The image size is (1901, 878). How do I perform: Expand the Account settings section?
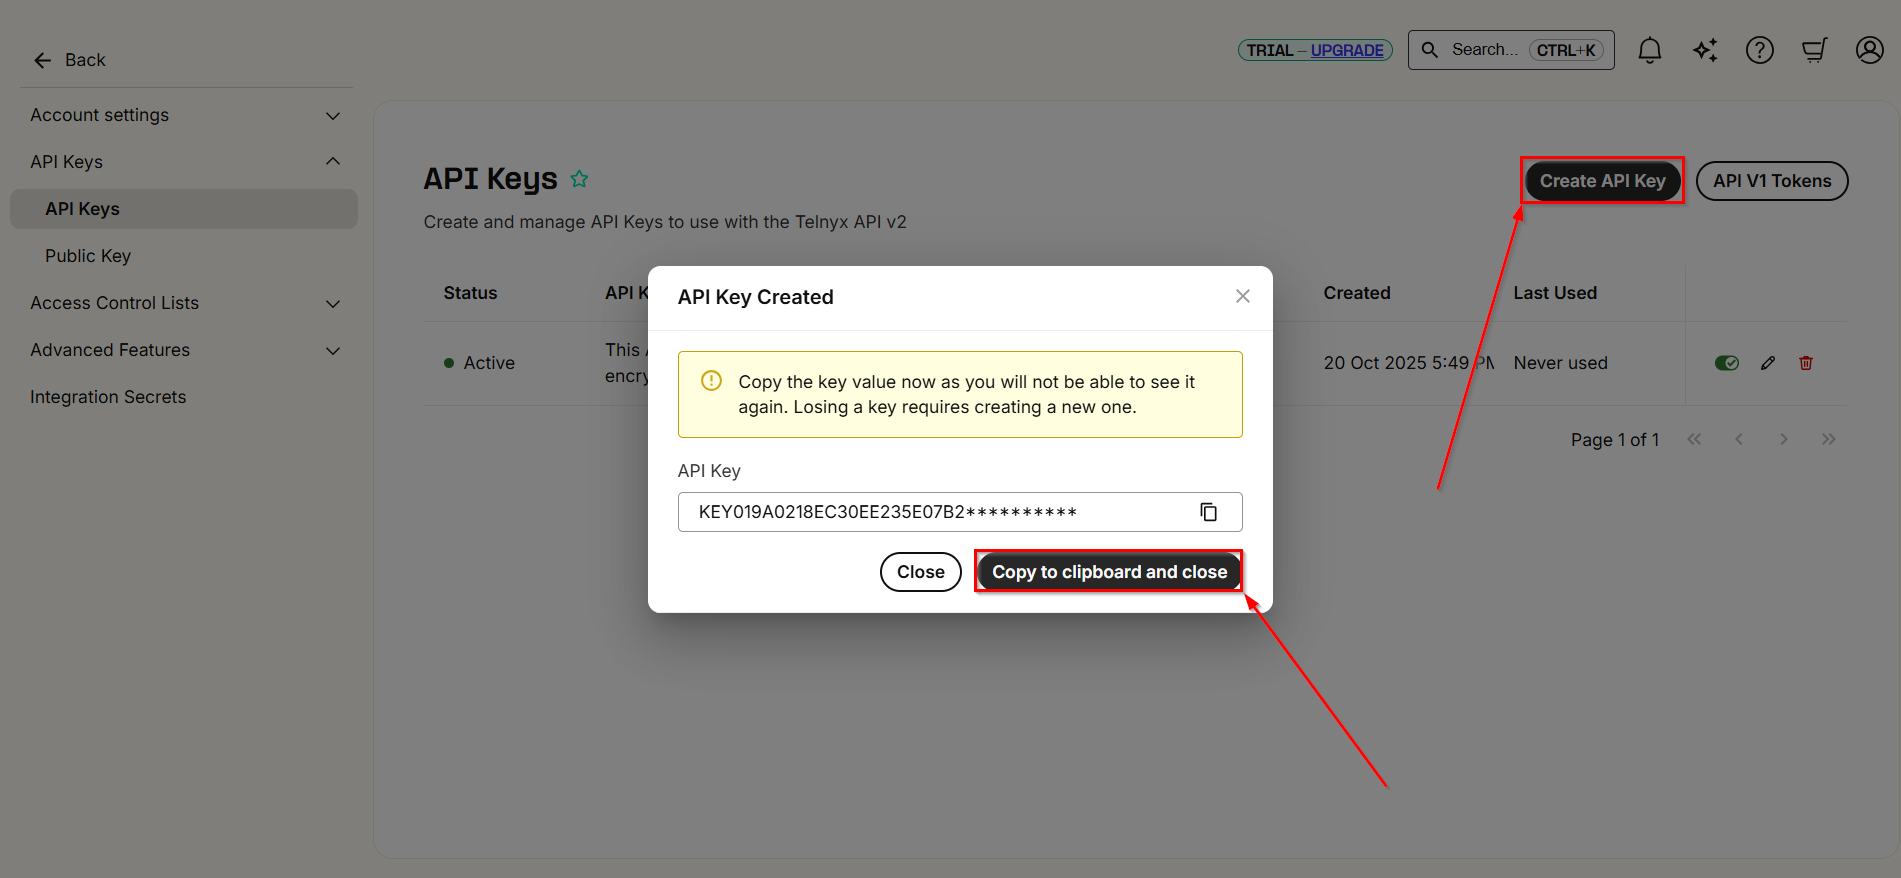tap(333, 116)
